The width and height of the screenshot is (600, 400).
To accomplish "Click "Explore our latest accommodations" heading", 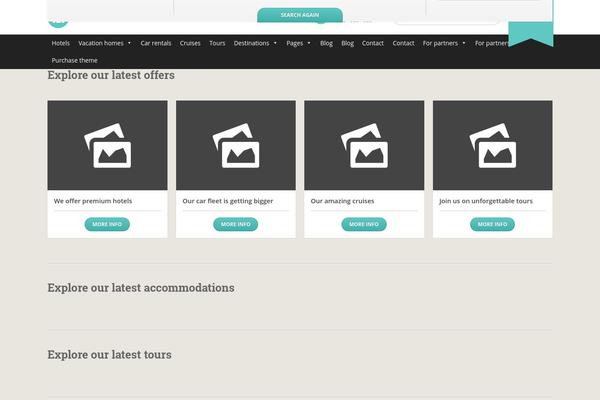I will pos(141,287).
